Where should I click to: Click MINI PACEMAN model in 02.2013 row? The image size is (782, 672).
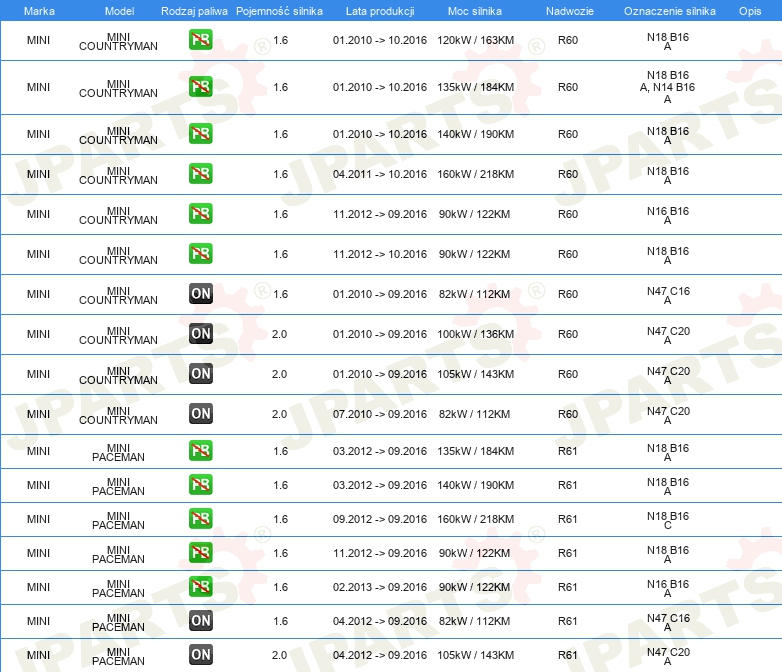coord(118,588)
